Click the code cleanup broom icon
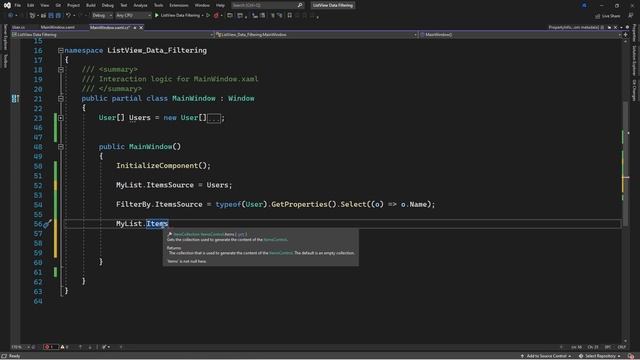 (105, 347)
